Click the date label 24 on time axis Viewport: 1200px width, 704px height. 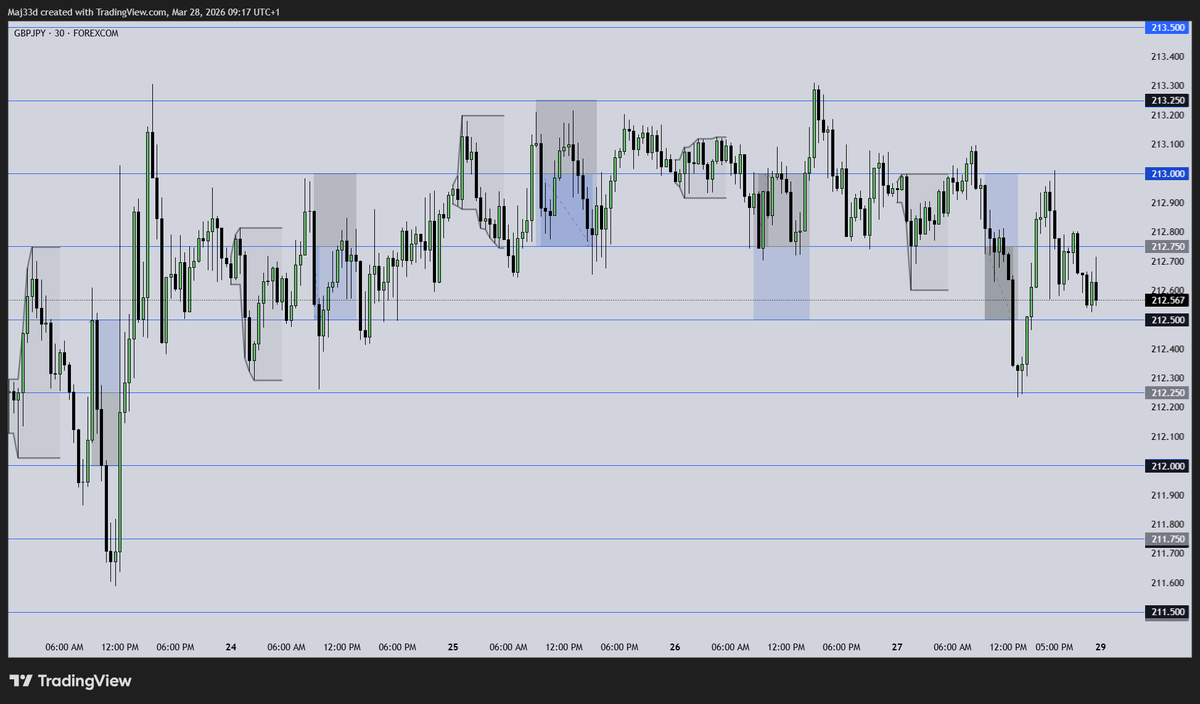point(231,647)
